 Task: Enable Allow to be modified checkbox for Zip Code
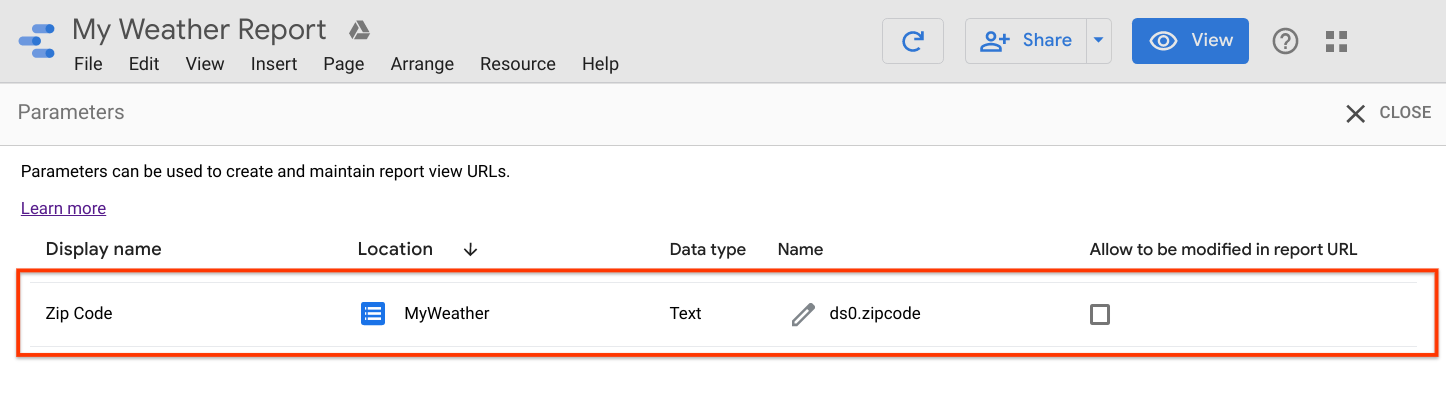point(1100,315)
